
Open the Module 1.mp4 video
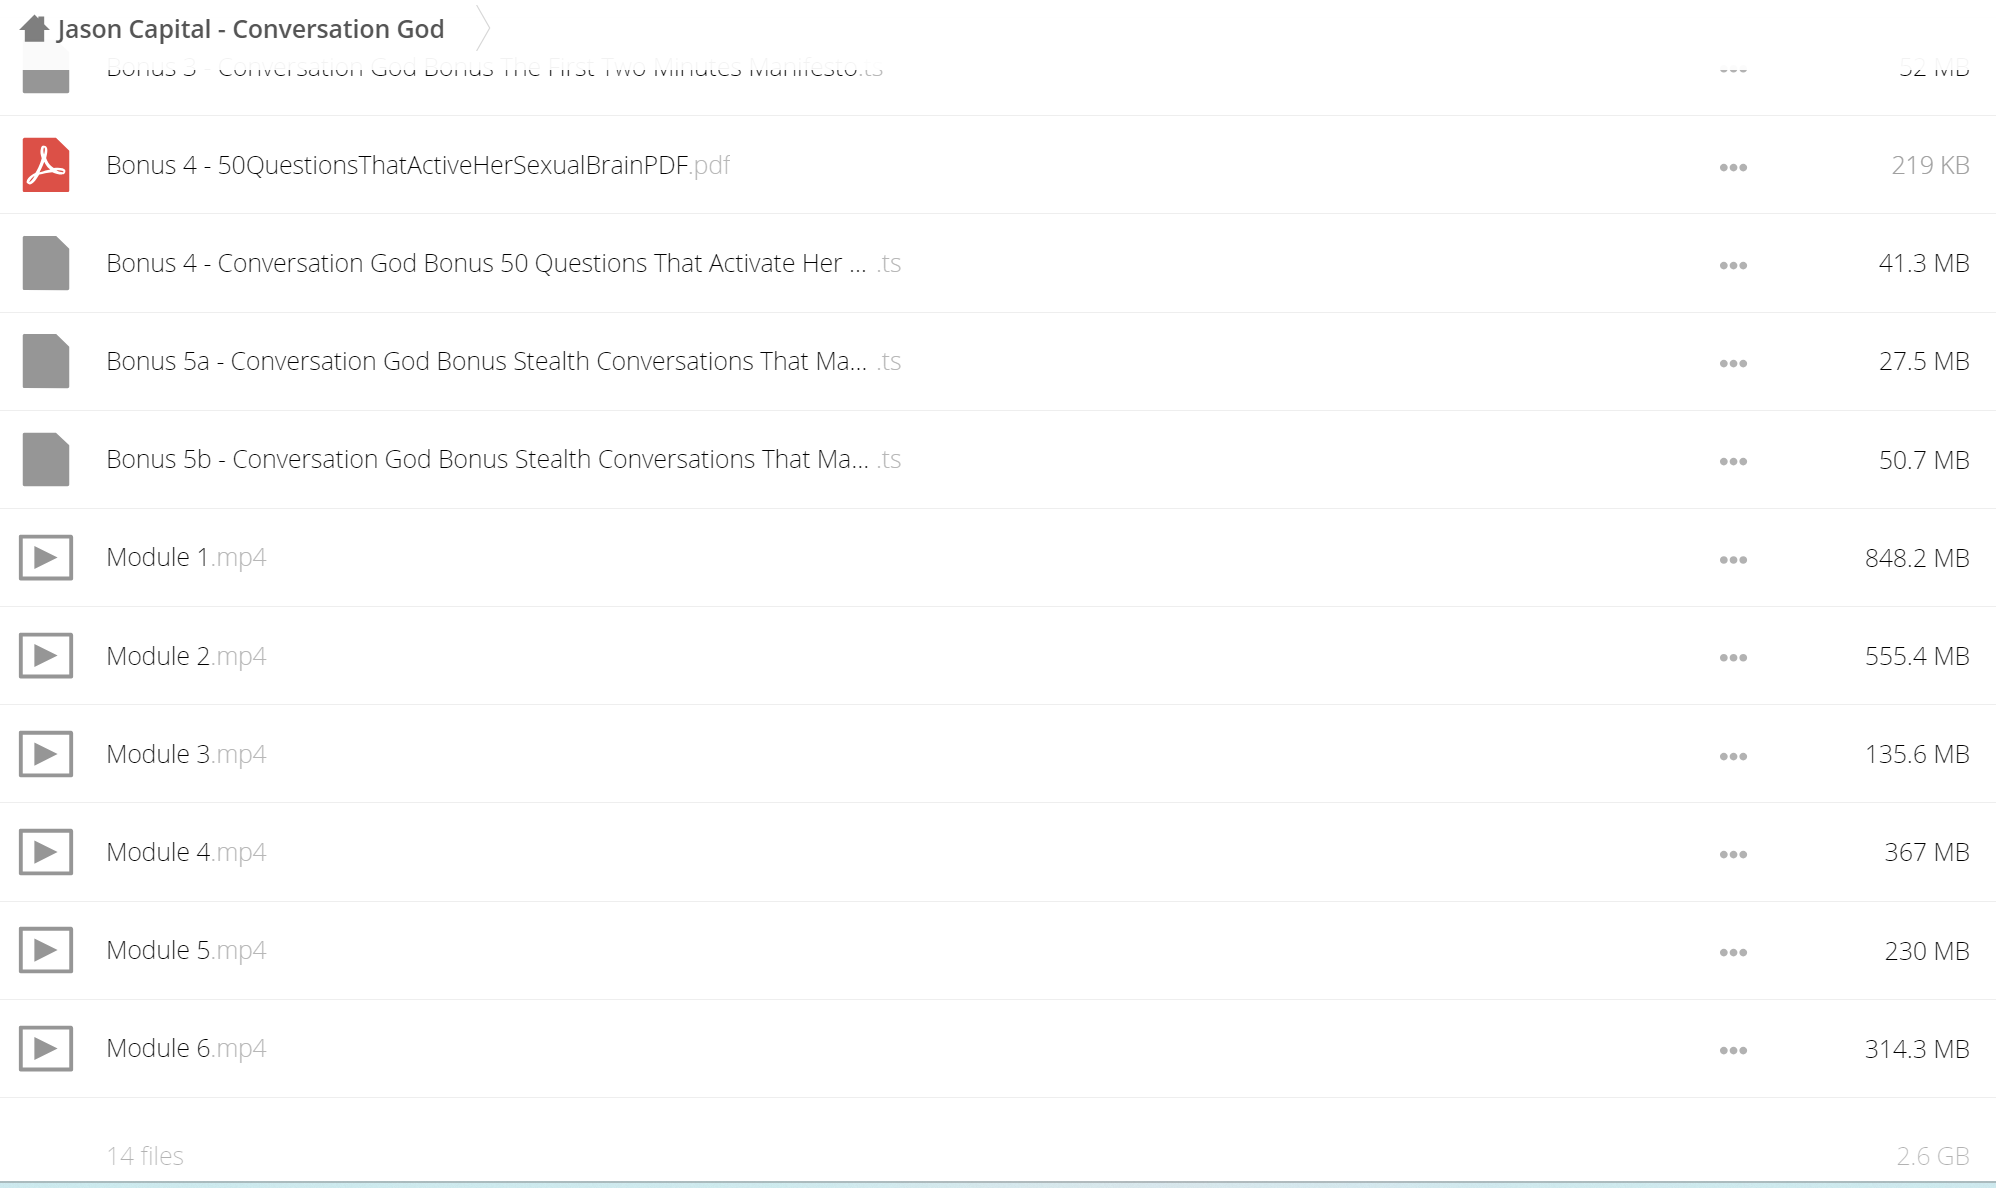point(186,557)
